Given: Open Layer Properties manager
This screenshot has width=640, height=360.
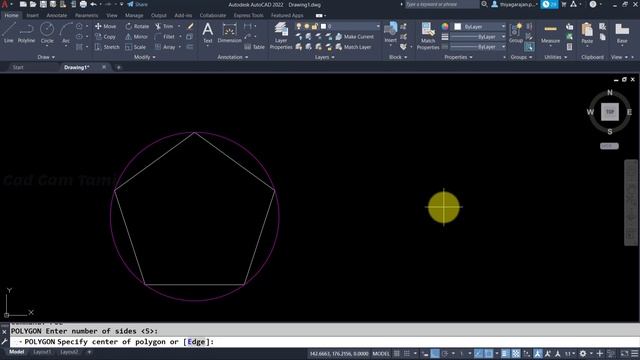Looking at the screenshot, I should click(x=281, y=36).
